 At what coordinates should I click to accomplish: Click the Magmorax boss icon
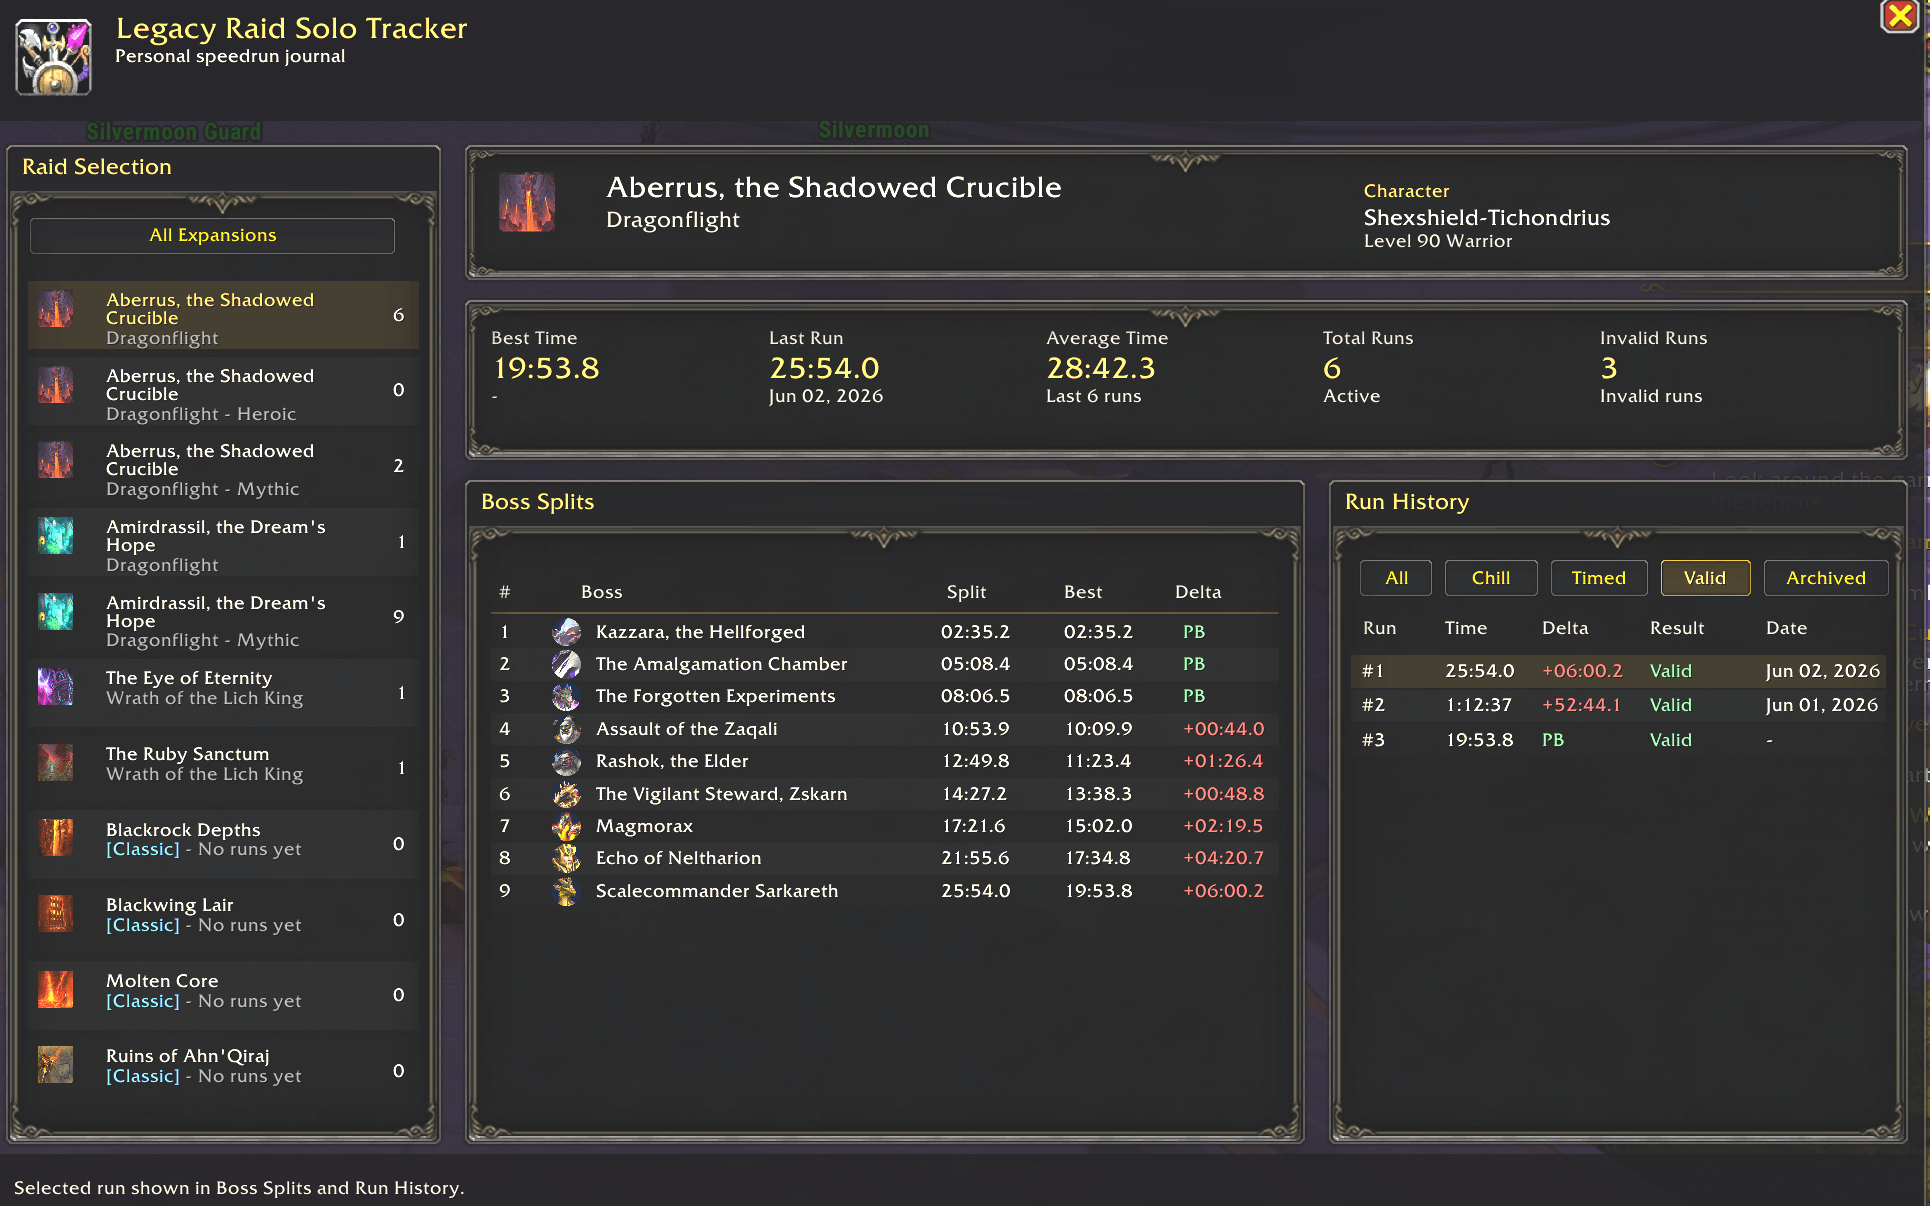(x=566, y=826)
